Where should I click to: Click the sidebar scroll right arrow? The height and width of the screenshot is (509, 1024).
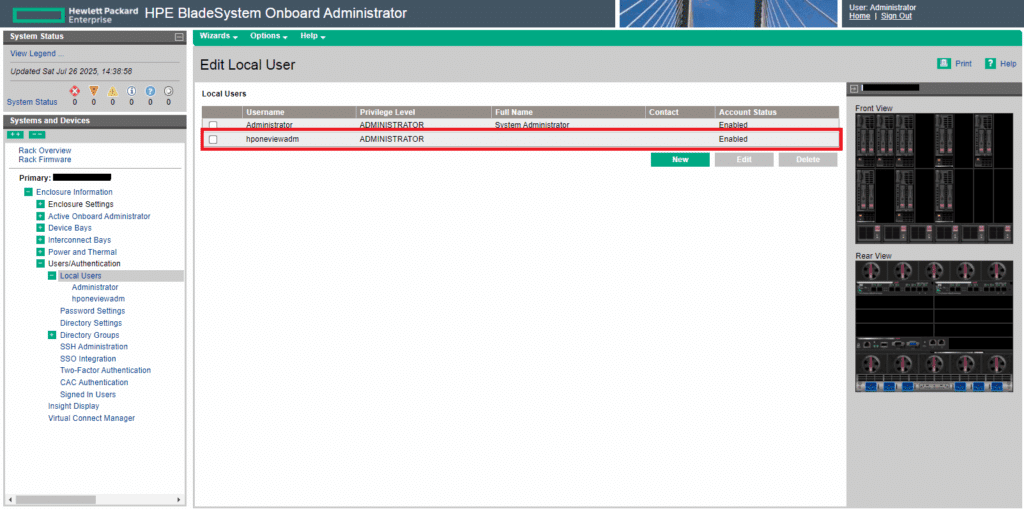pos(179,500)
